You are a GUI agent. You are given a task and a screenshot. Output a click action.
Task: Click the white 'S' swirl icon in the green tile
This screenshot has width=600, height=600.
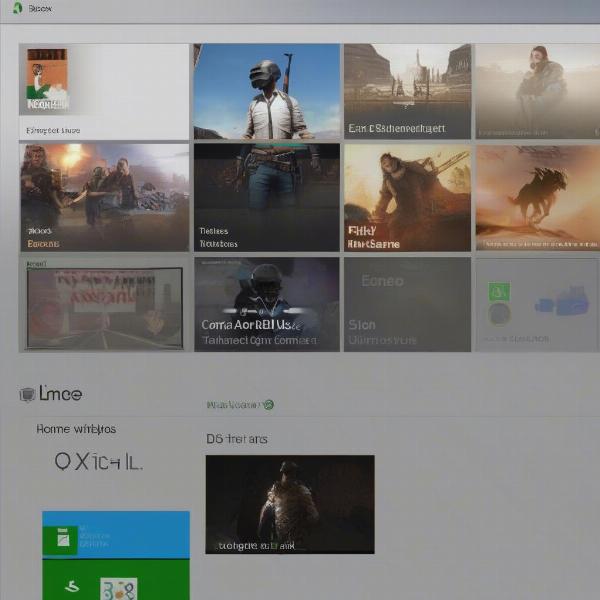click(72, 585)
